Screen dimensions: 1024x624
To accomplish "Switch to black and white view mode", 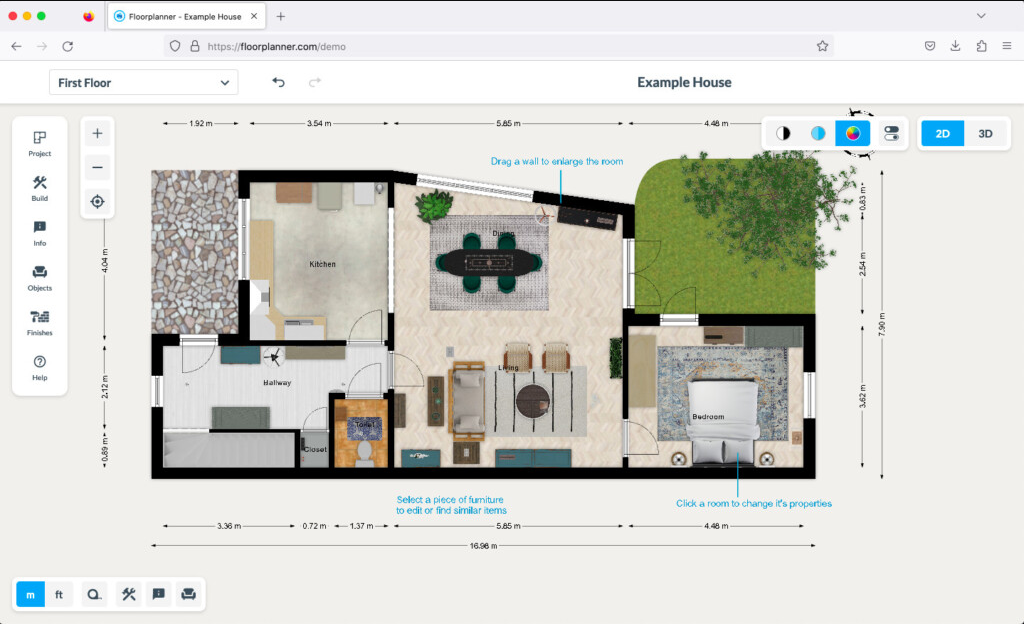I will pyautogui.click(x=783, y=133).
